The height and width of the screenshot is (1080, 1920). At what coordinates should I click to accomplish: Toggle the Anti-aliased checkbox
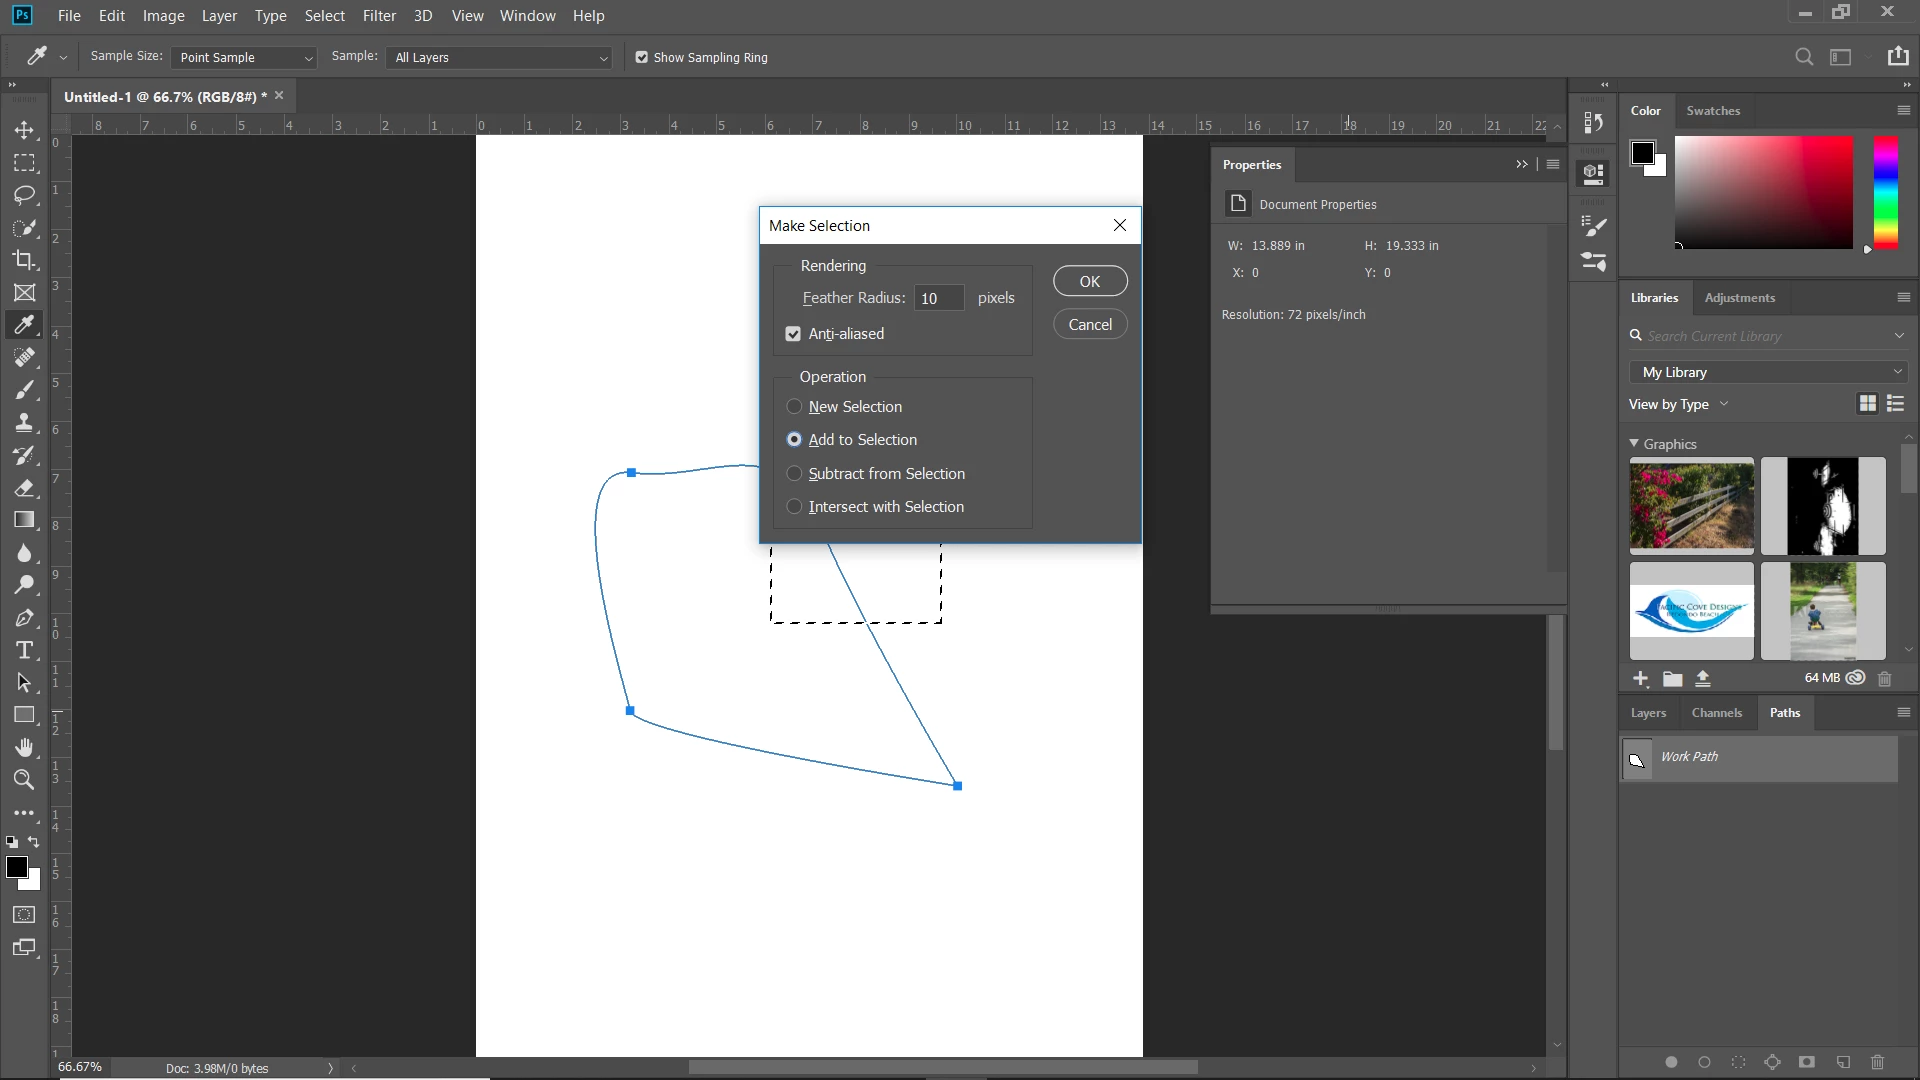pos(793,334)
